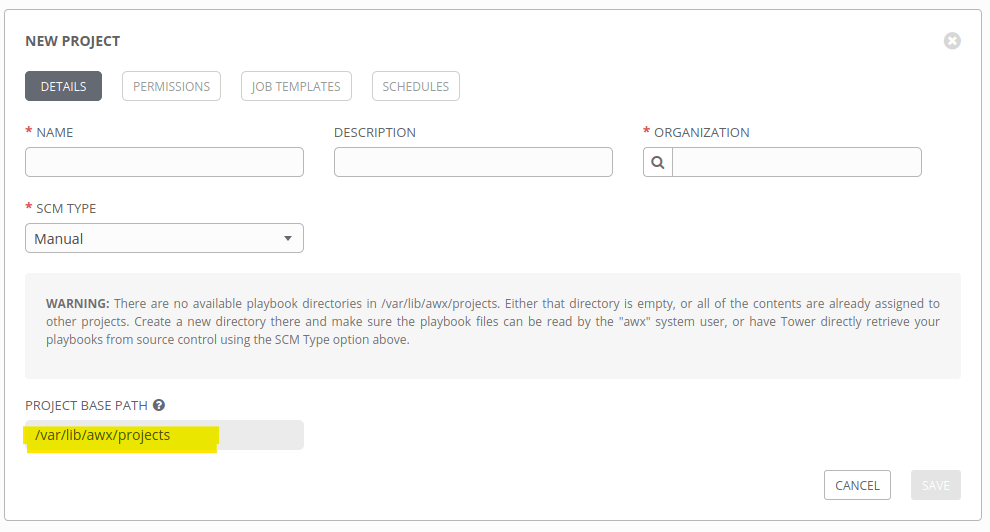This screenshot has height=532, width=990.
Task: Focus the Organization input field
Action: 796,162
